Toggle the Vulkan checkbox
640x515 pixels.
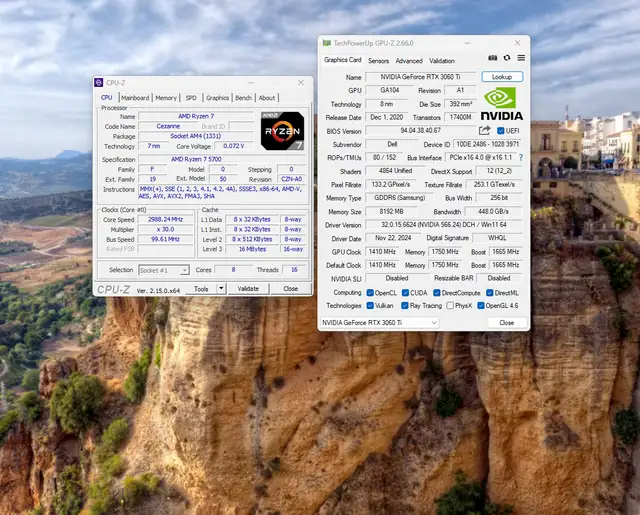[370, 305]
